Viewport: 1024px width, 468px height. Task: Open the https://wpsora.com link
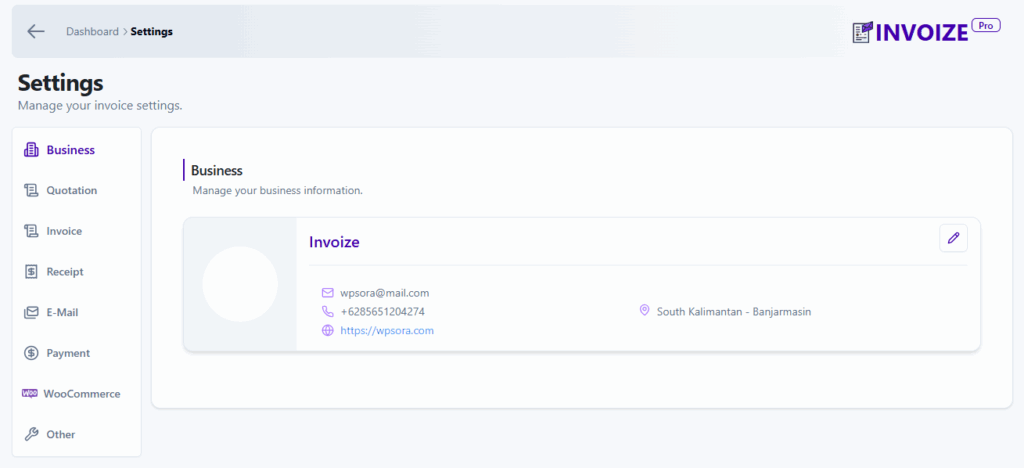pyautogui.click(x=387, y=330)
